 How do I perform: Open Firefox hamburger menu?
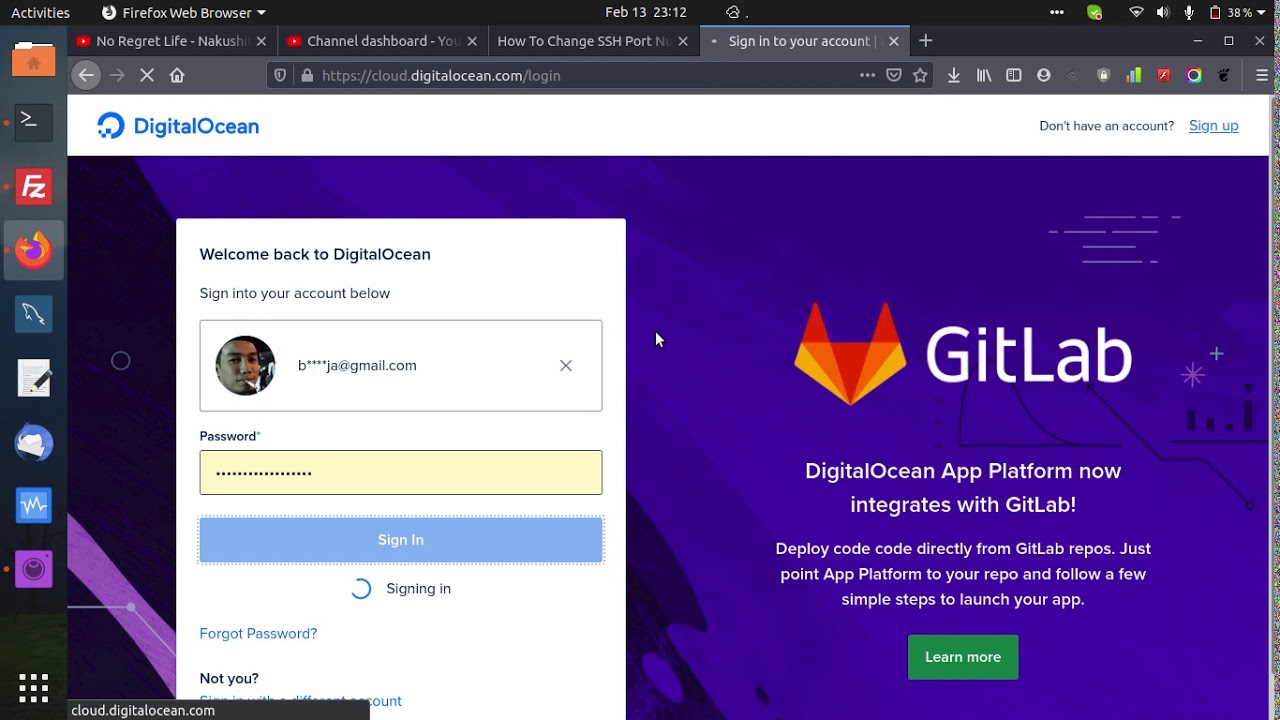1262,75
